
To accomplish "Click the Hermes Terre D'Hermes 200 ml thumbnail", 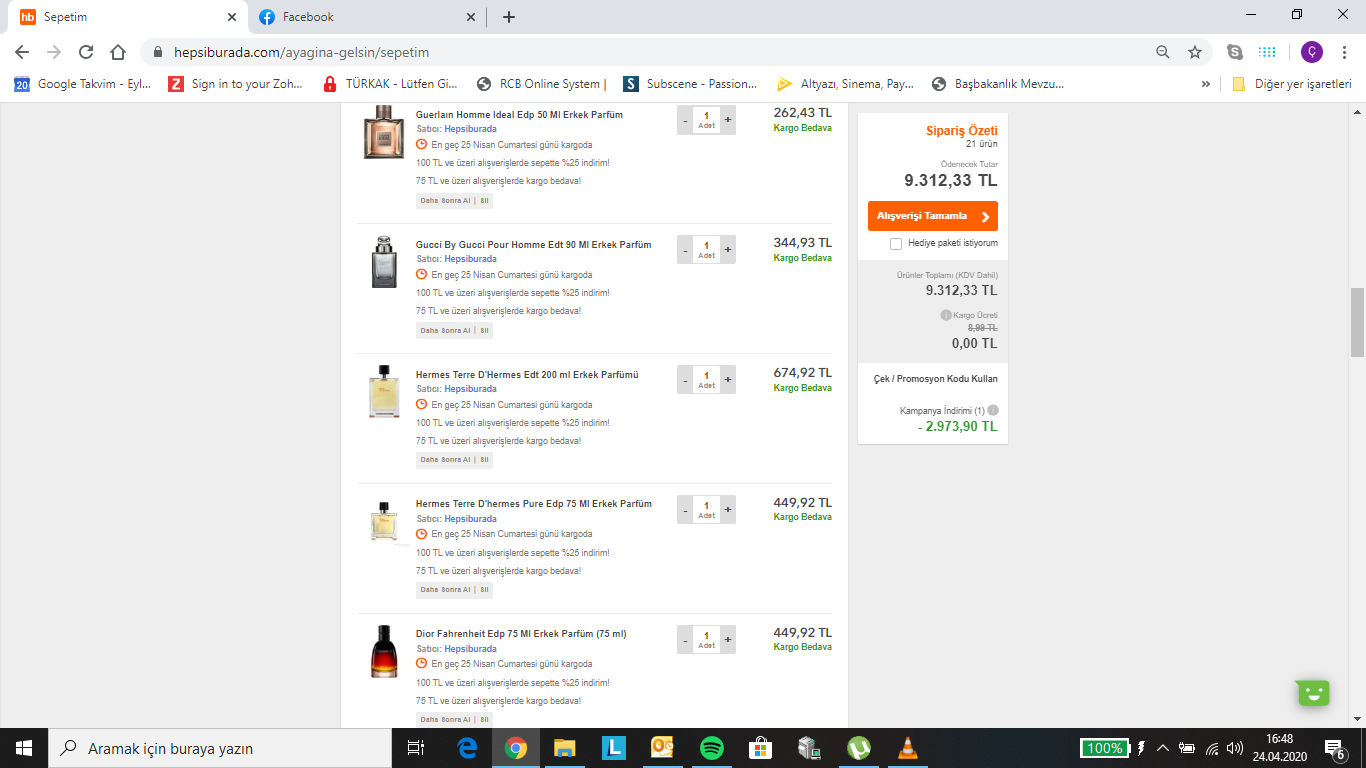I will pyautogui.click(x=384, y=391).
